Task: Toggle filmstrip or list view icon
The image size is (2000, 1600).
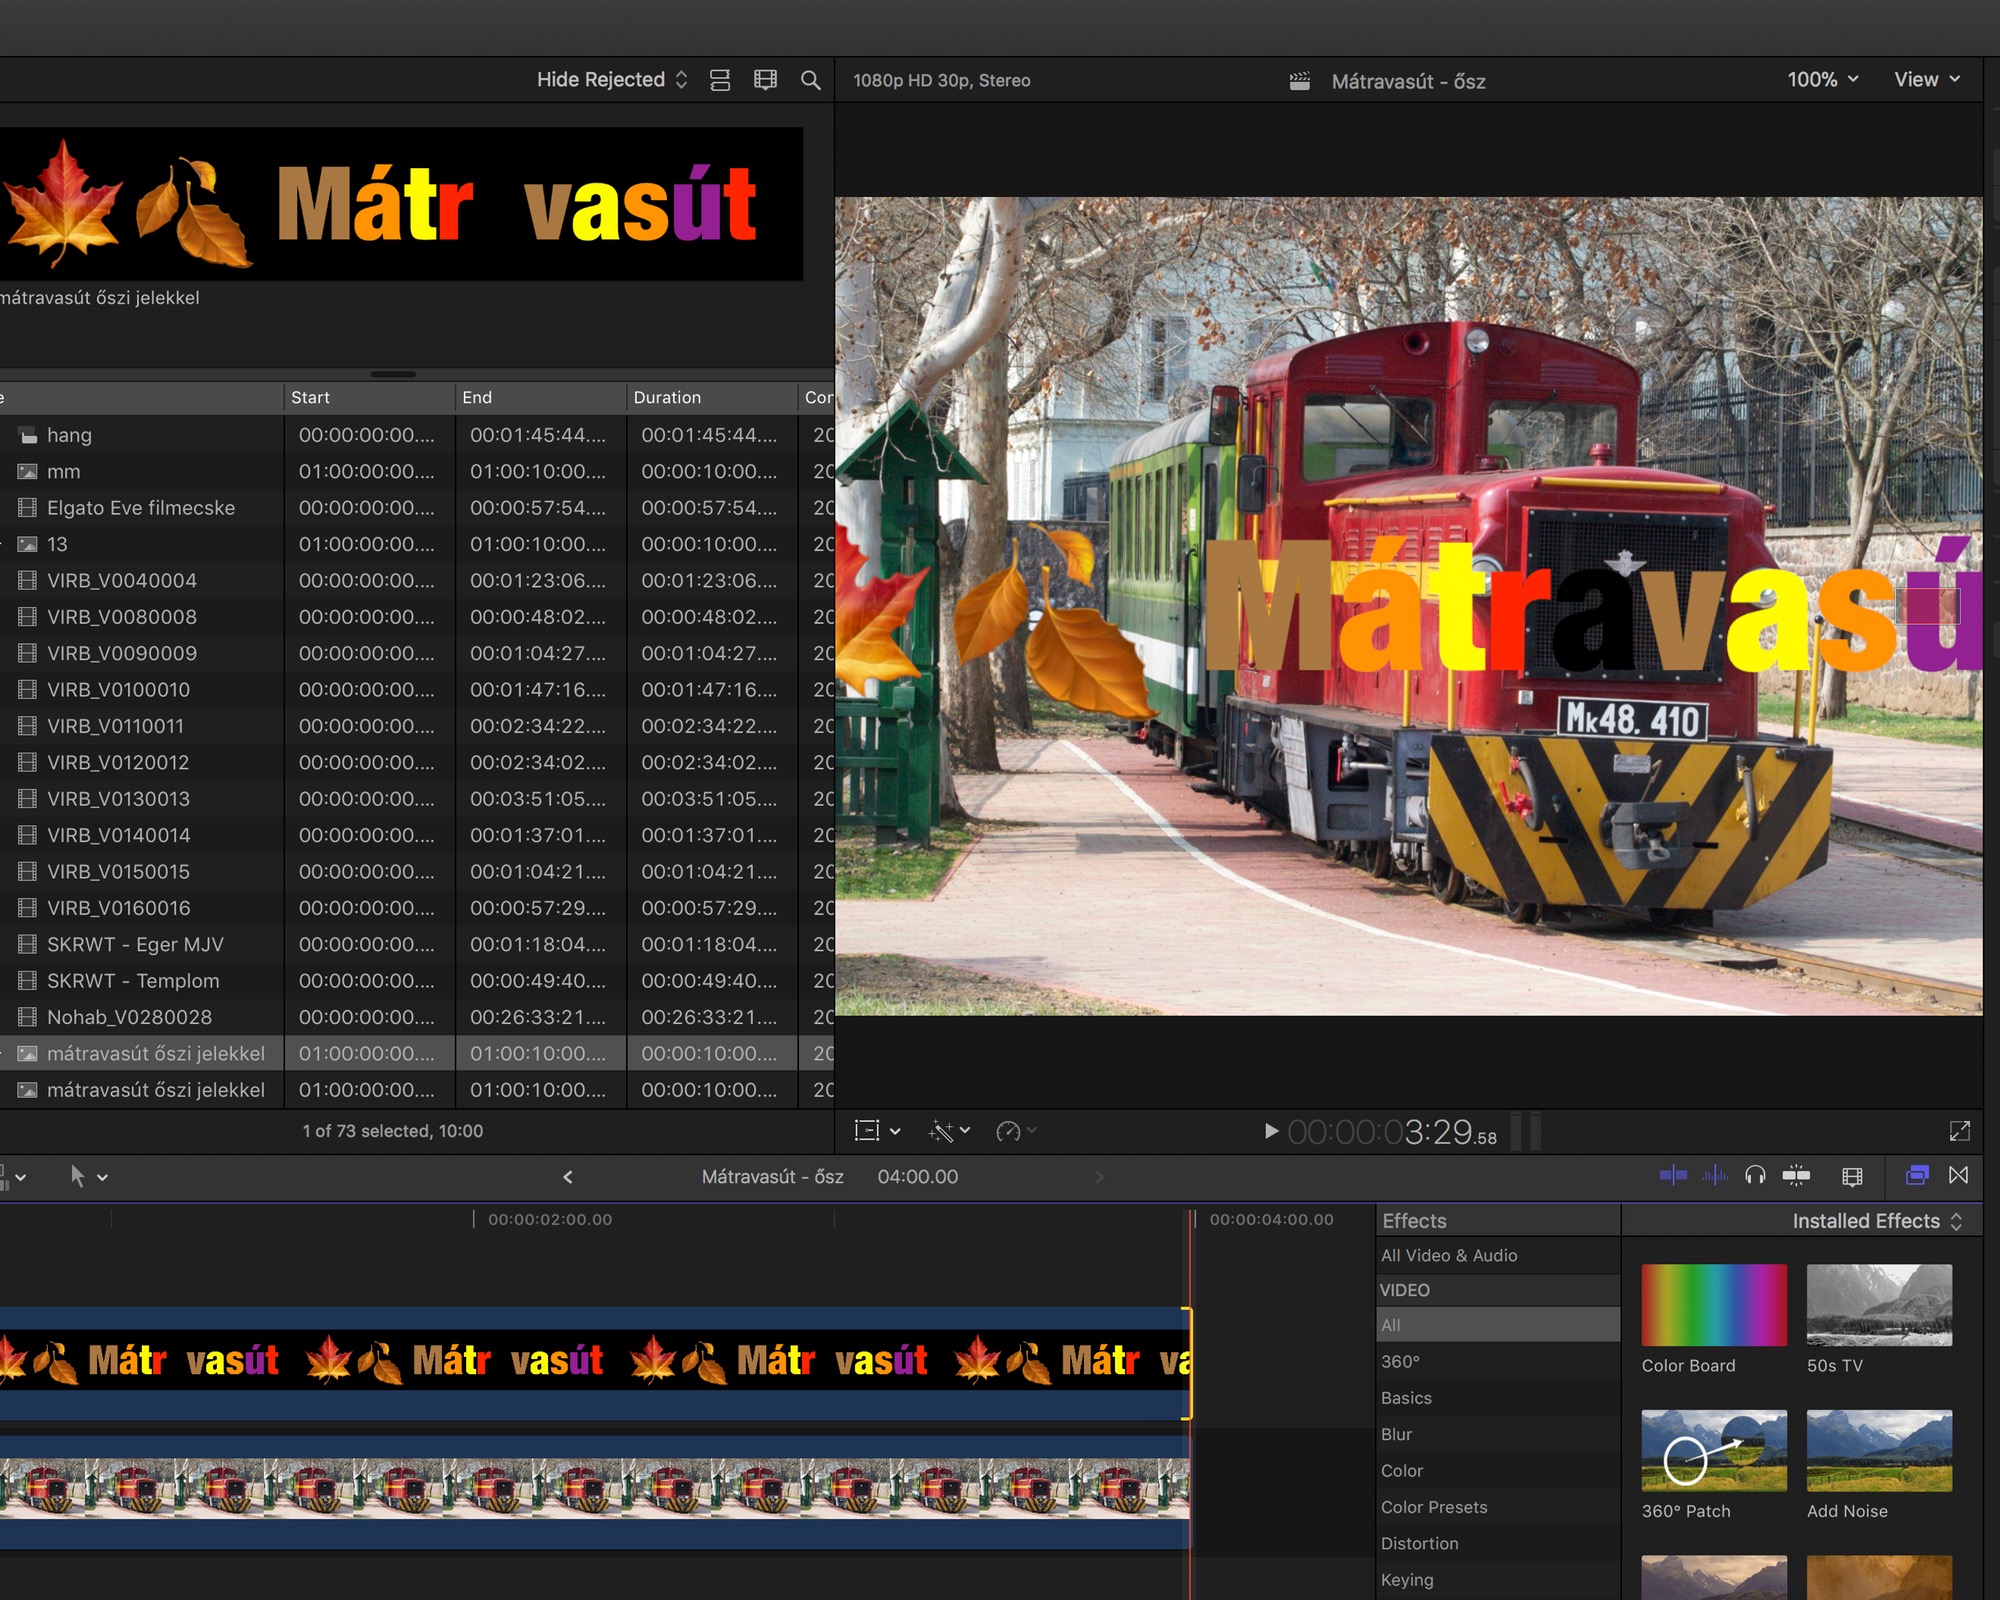Action: 765,80
